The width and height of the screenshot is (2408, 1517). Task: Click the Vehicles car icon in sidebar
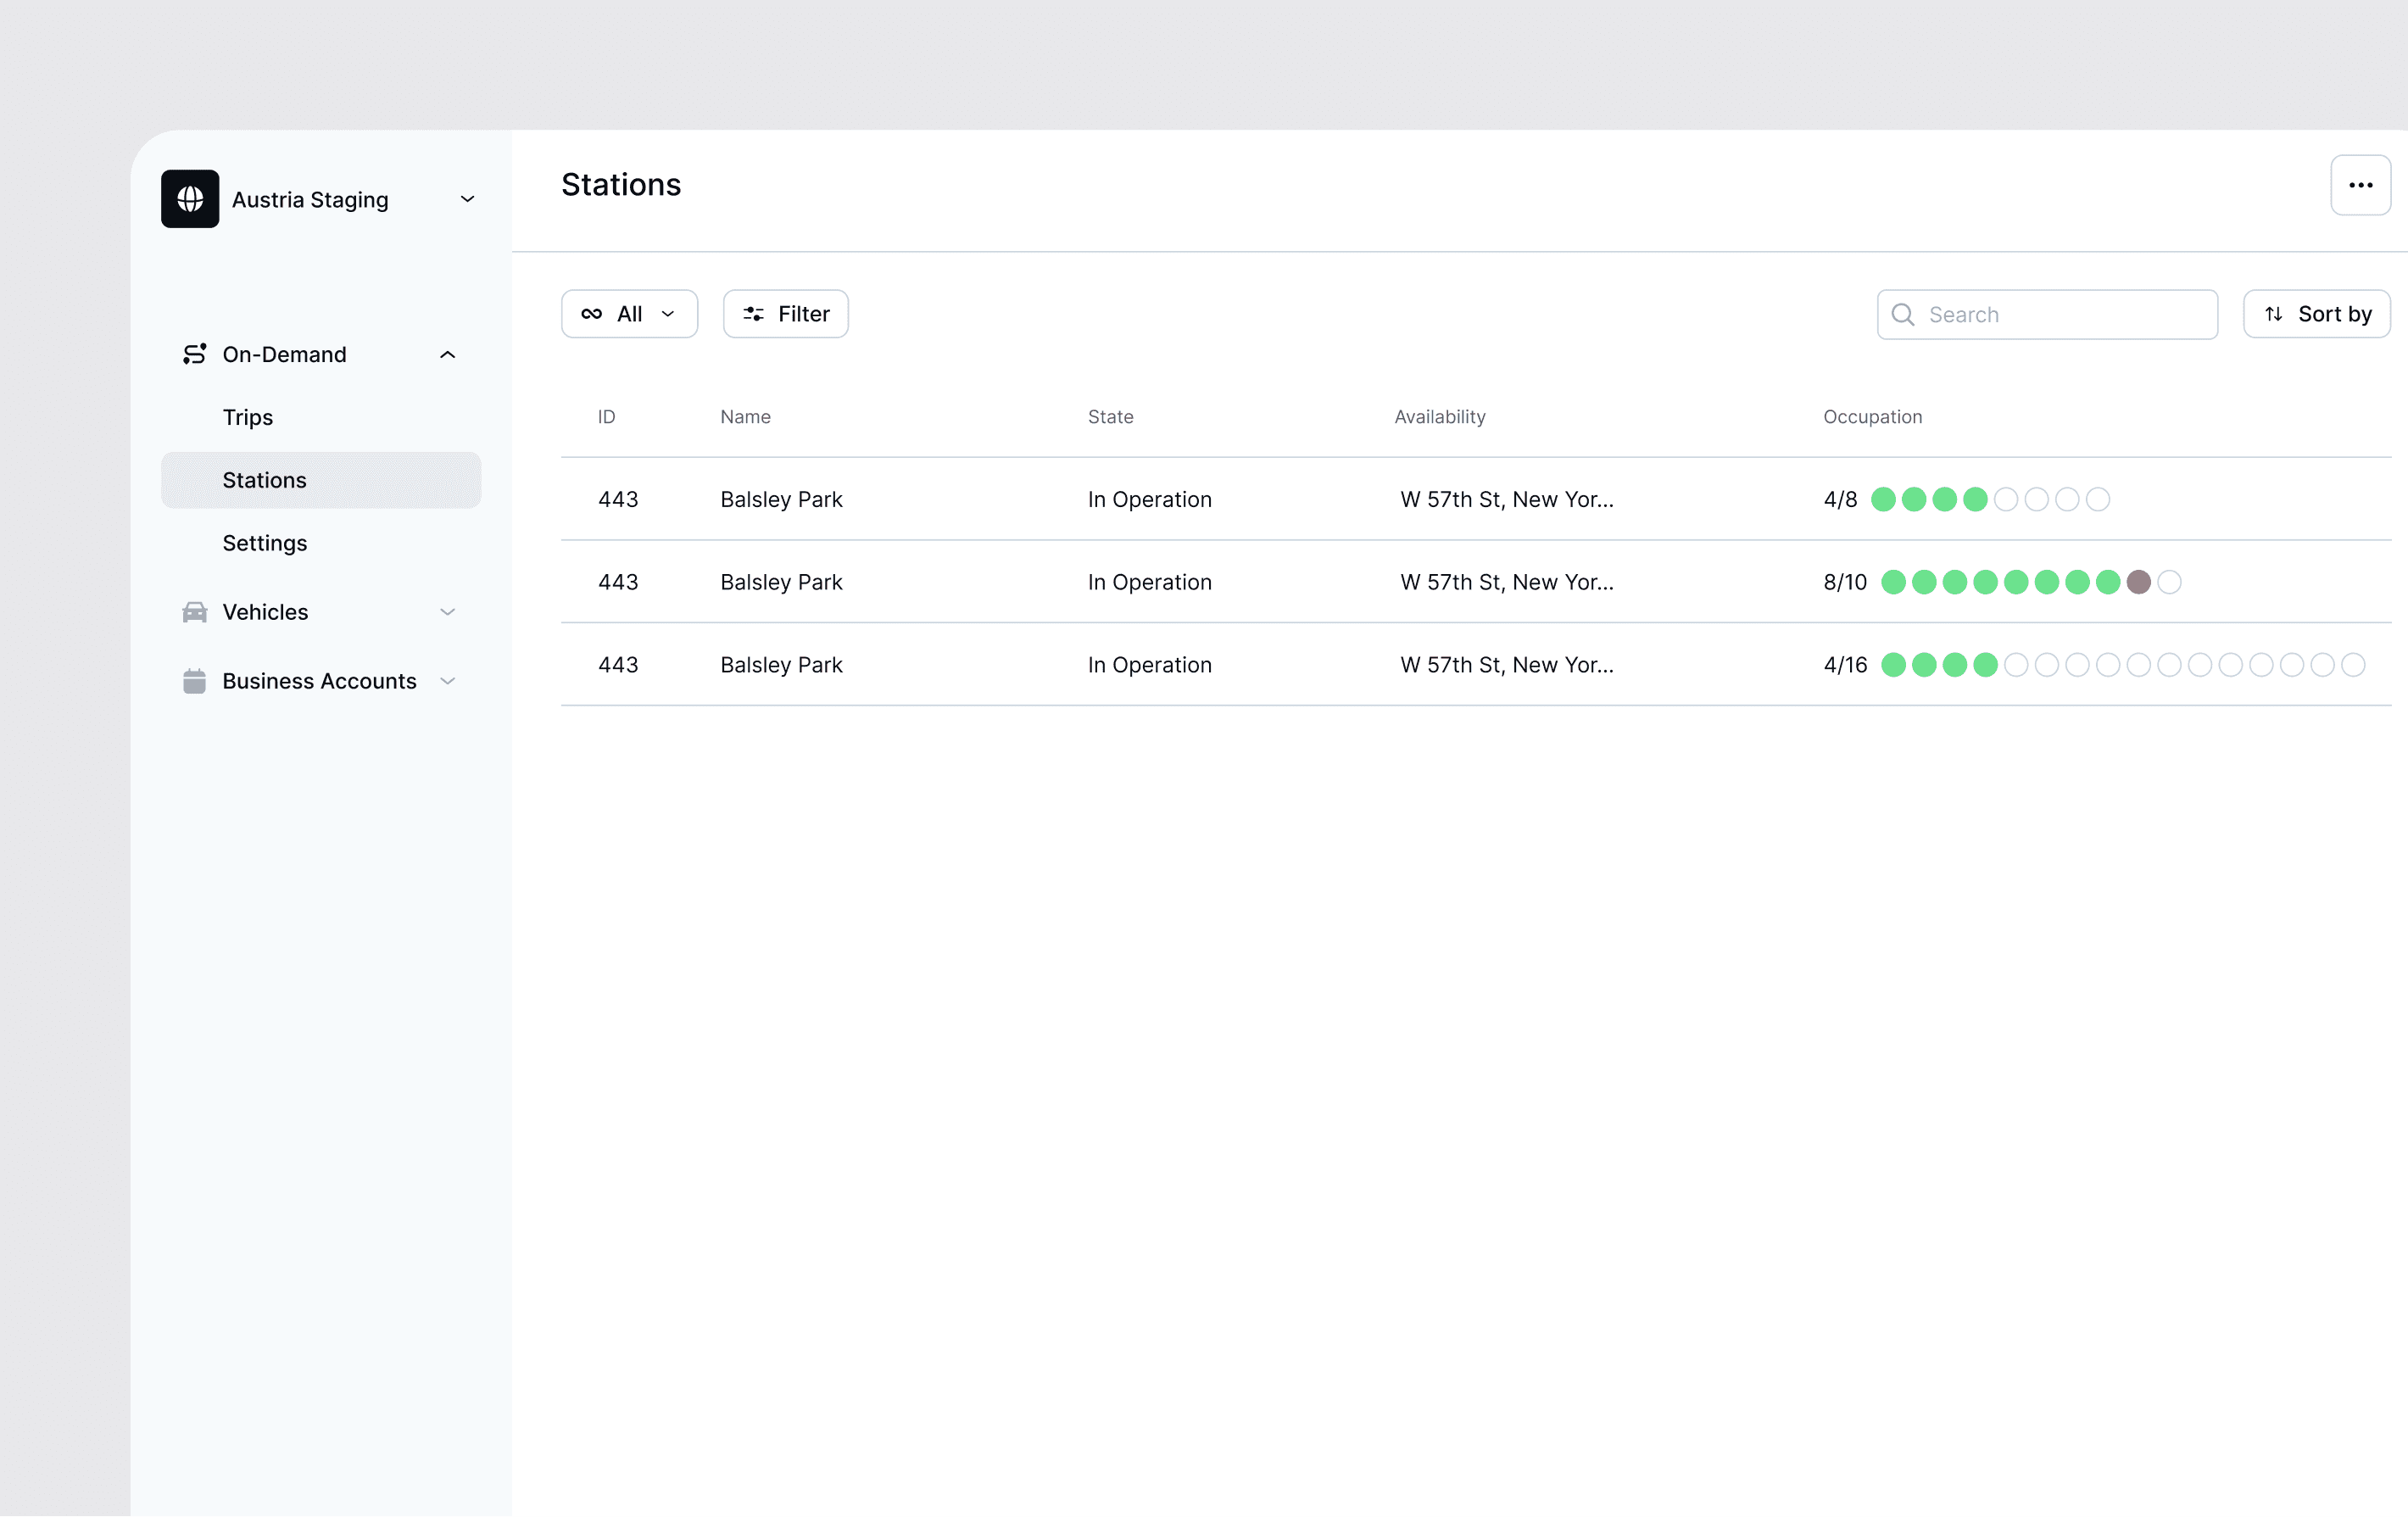tap(194, 612)
